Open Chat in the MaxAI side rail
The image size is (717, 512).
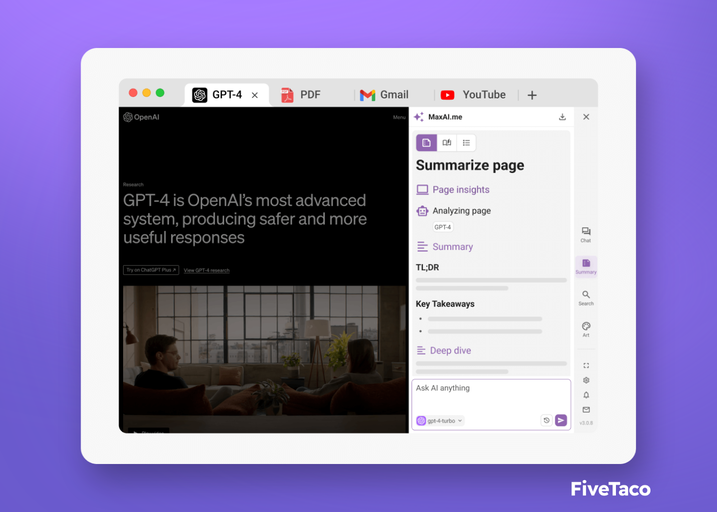[586, 234]
